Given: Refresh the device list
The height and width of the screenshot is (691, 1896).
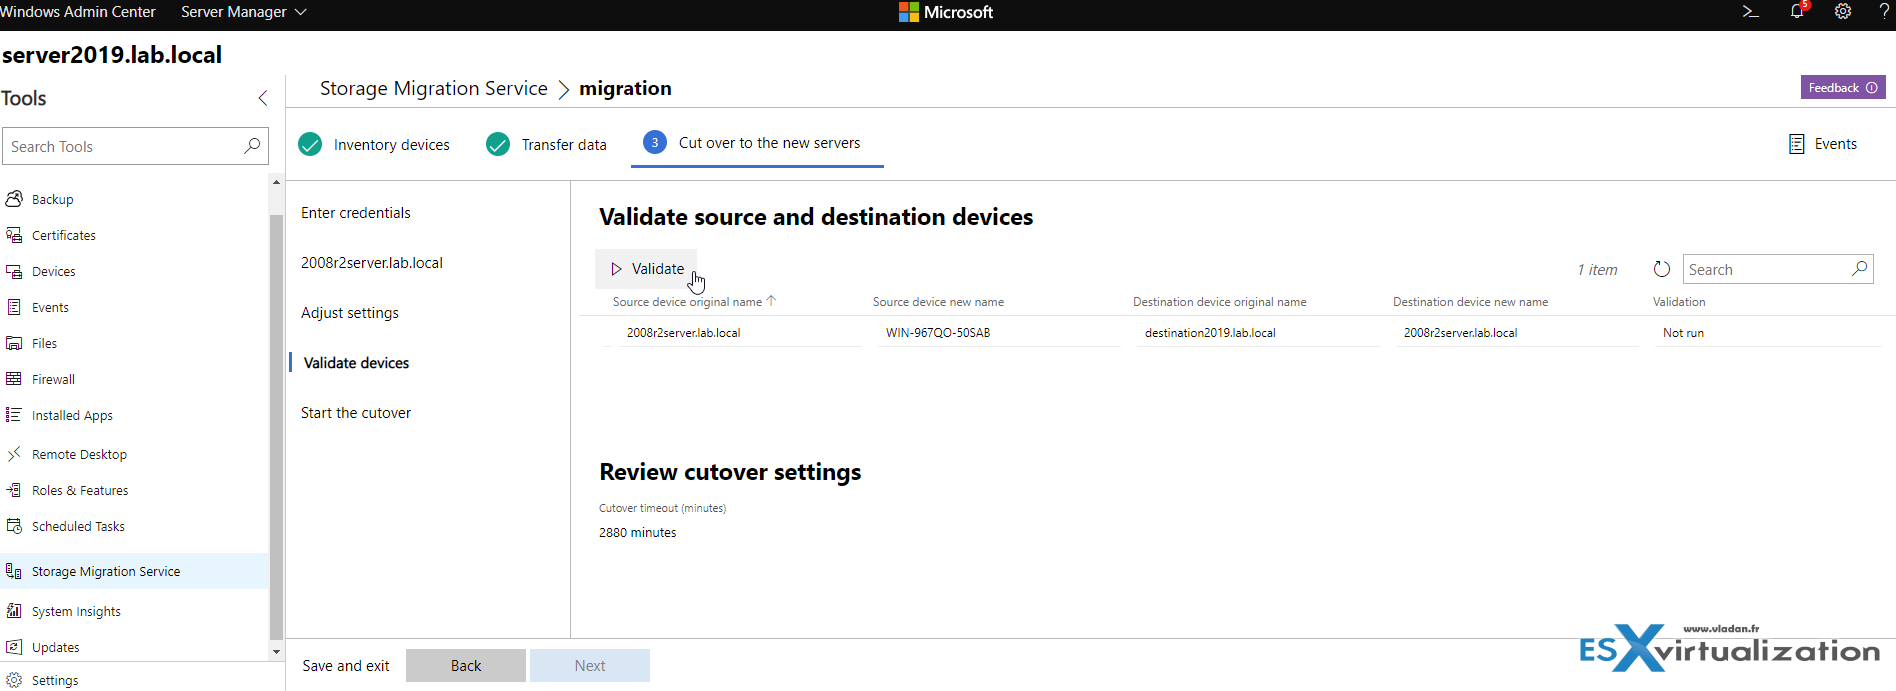Looking at the screenshot, I should pos(1662,269).
